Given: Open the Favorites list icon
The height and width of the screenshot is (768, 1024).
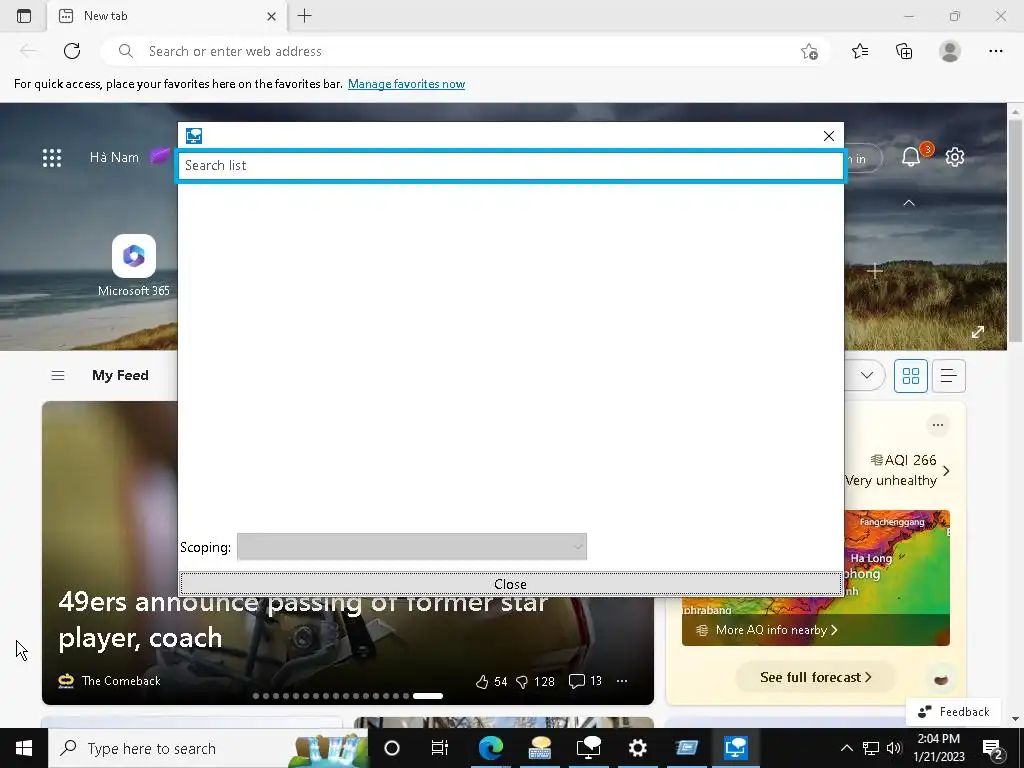Looking at the screenshot, I should [x=860, y=51].
